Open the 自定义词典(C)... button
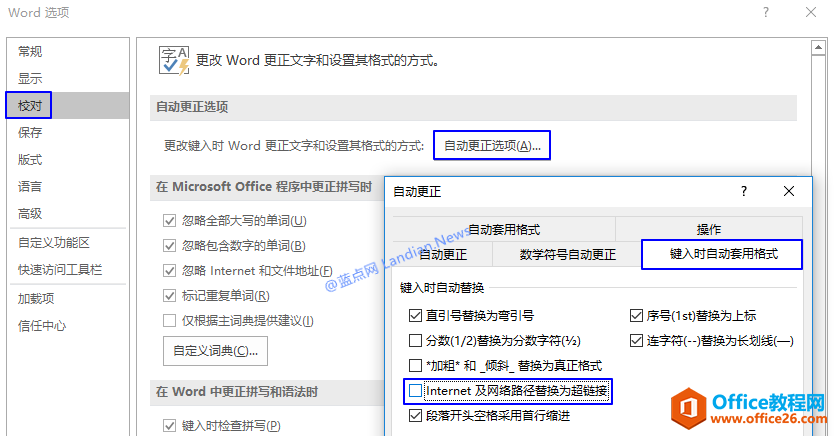Screen dimensions: 834x436 click(215, 351)
